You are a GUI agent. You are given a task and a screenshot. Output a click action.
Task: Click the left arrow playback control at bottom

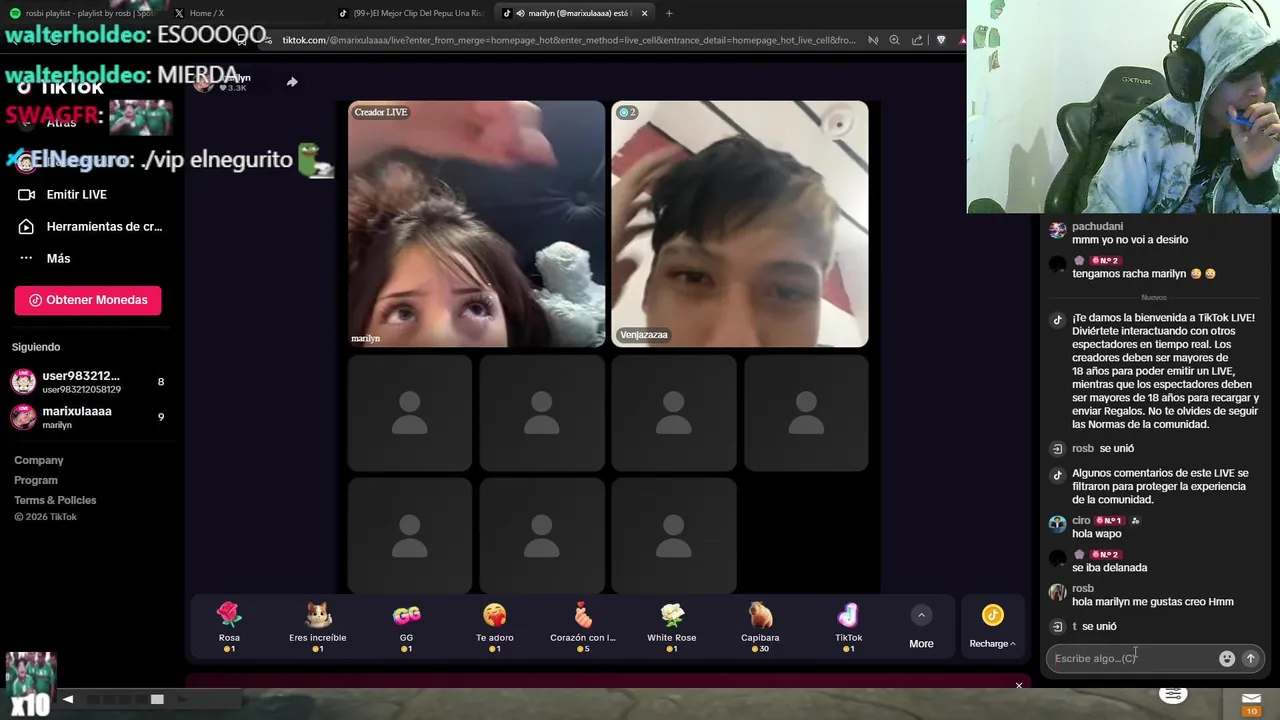click(x=68, y=699)
